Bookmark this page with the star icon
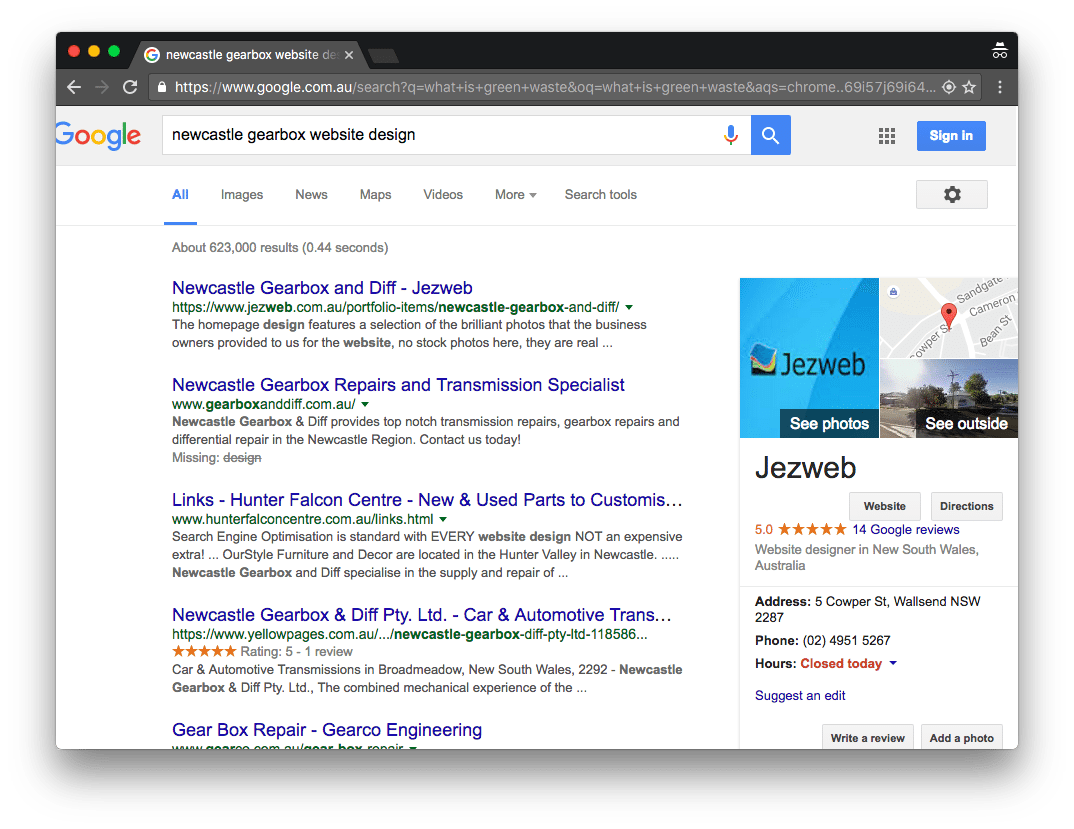Image resolution: width=1074 pixels, height=829 pixels. (969, 87)
